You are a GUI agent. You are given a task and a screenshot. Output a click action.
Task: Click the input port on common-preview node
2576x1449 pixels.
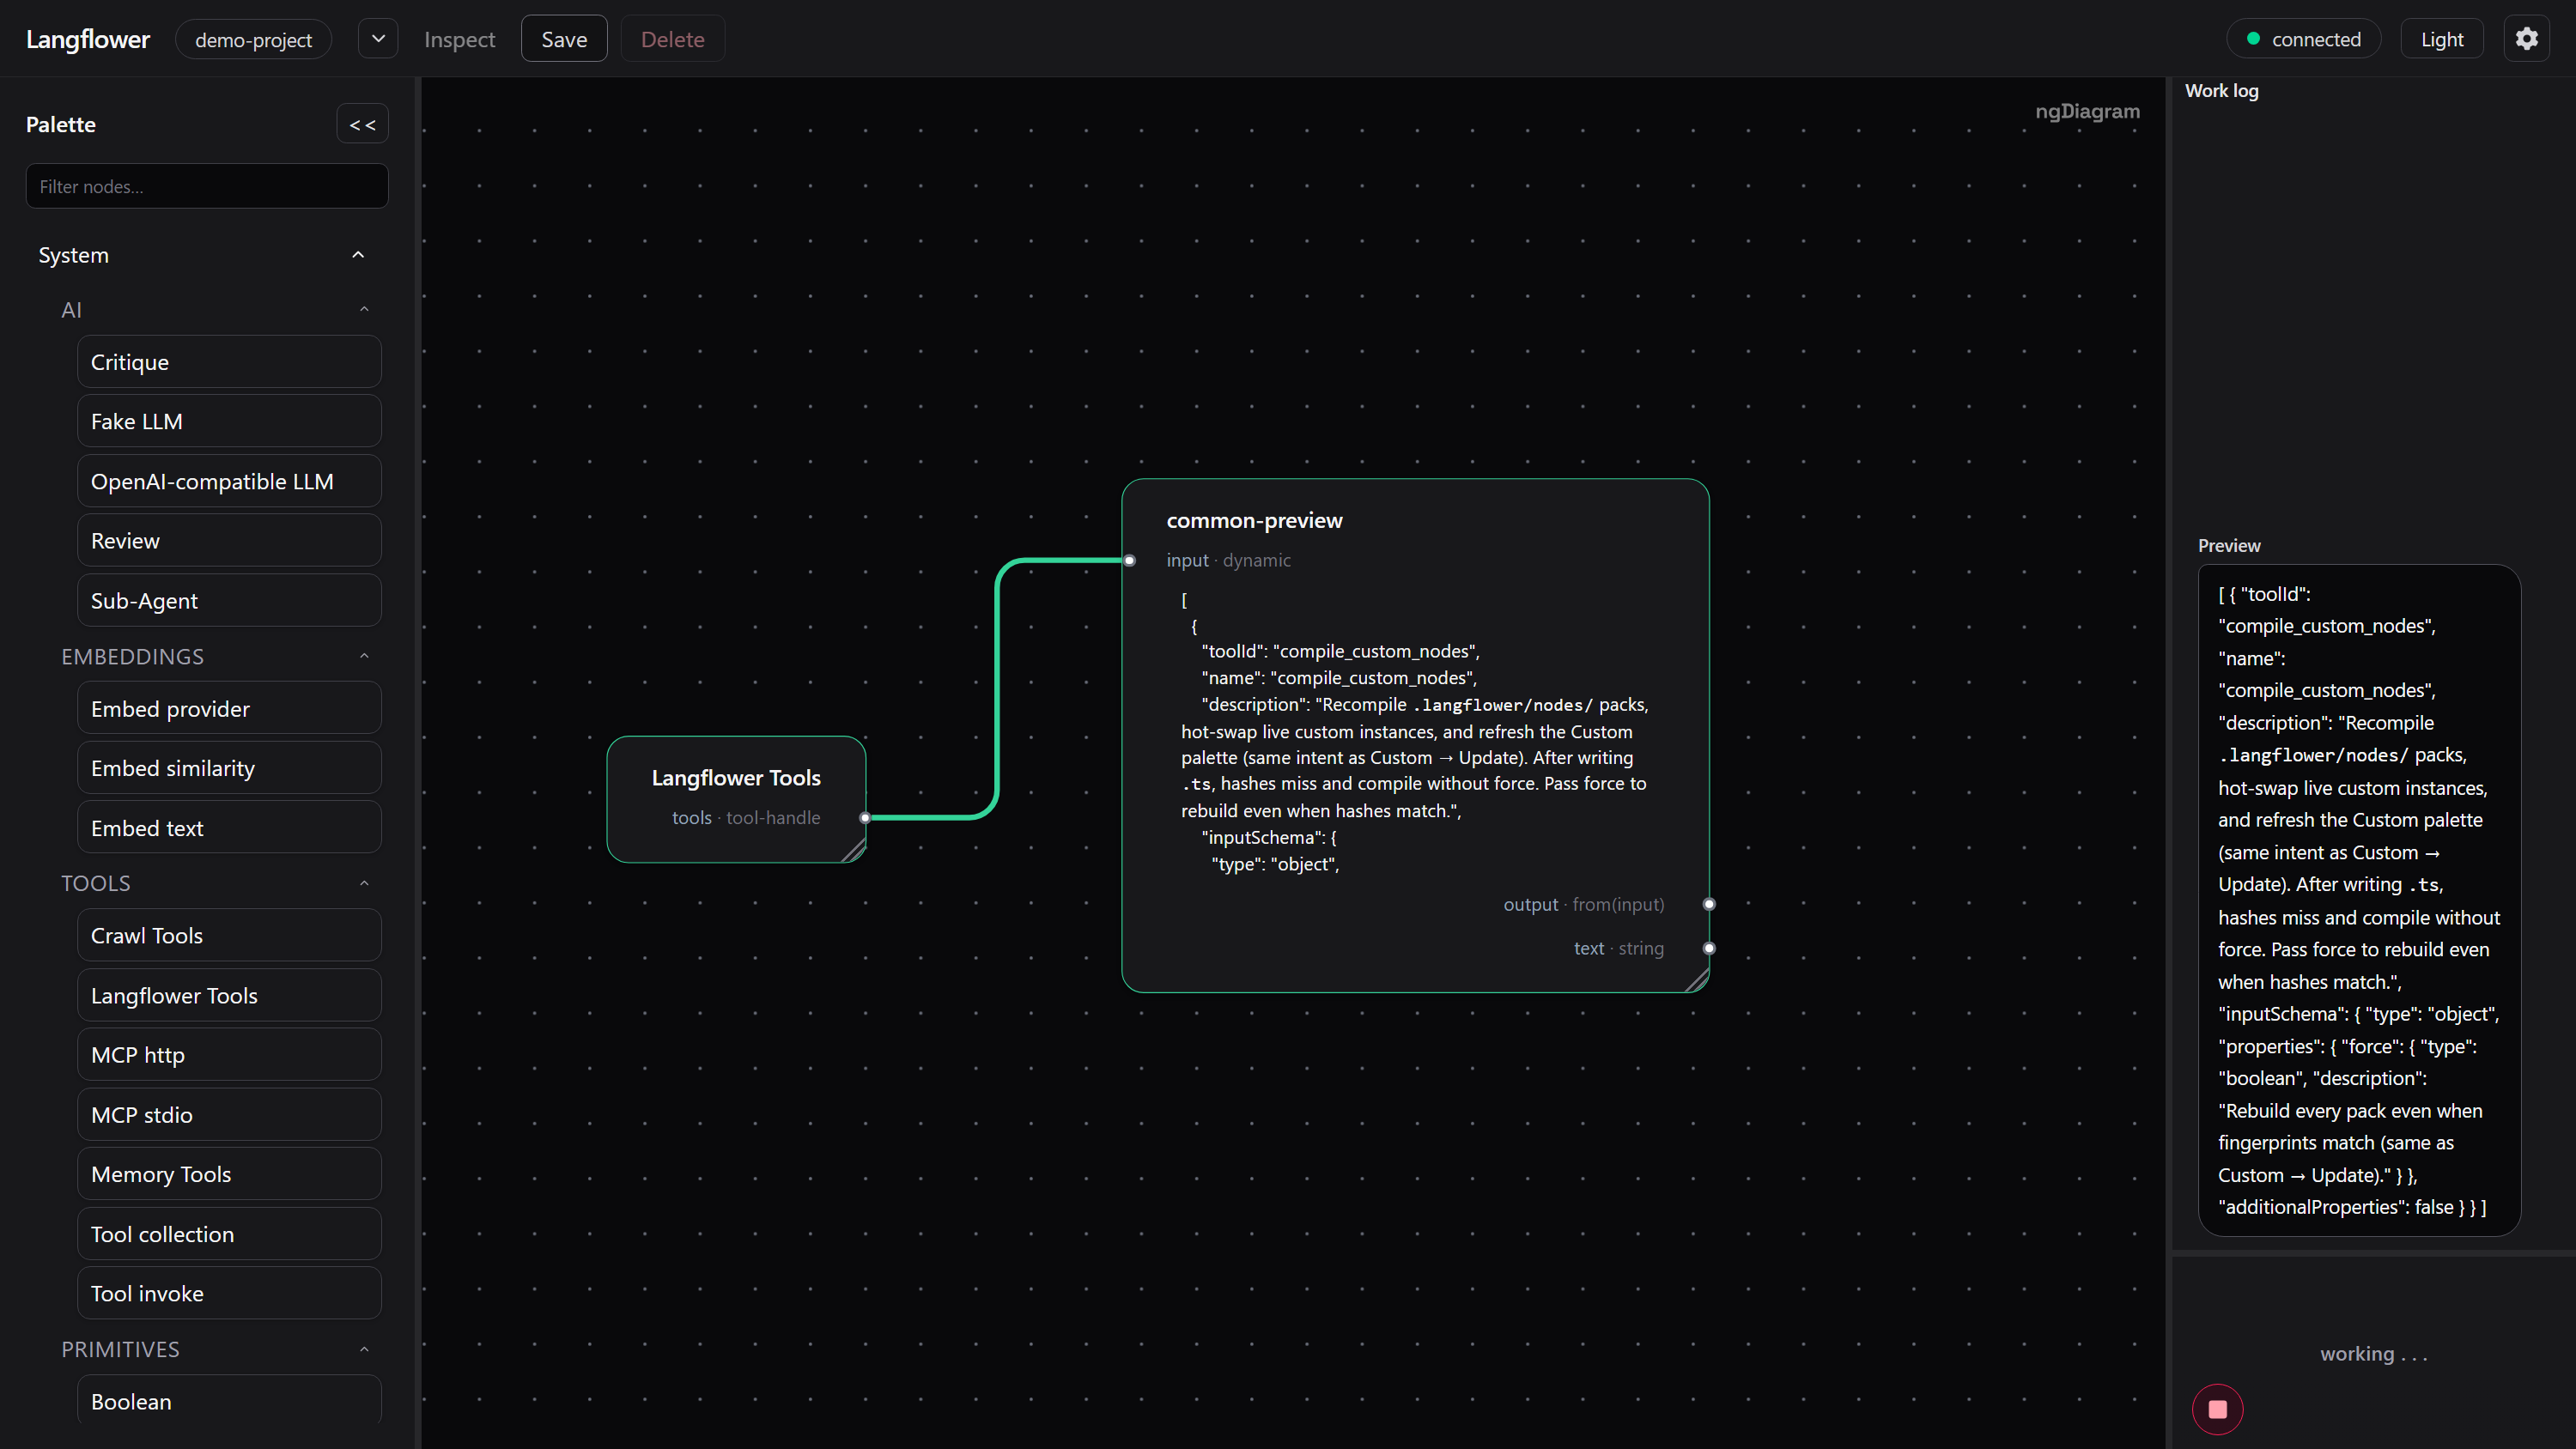coord(1129,560)
